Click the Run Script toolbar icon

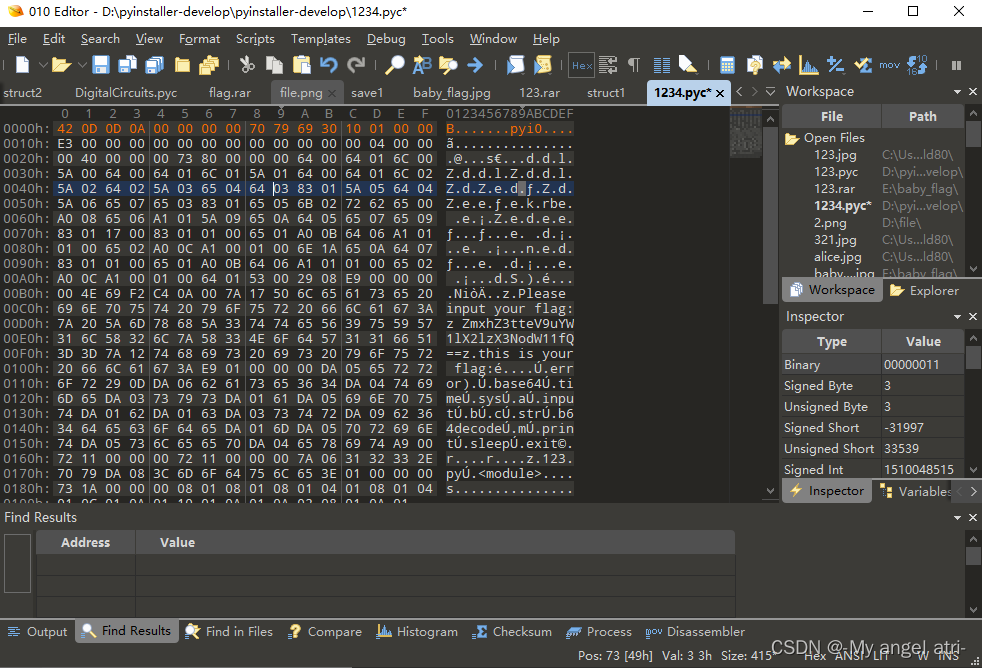(515, 64)
